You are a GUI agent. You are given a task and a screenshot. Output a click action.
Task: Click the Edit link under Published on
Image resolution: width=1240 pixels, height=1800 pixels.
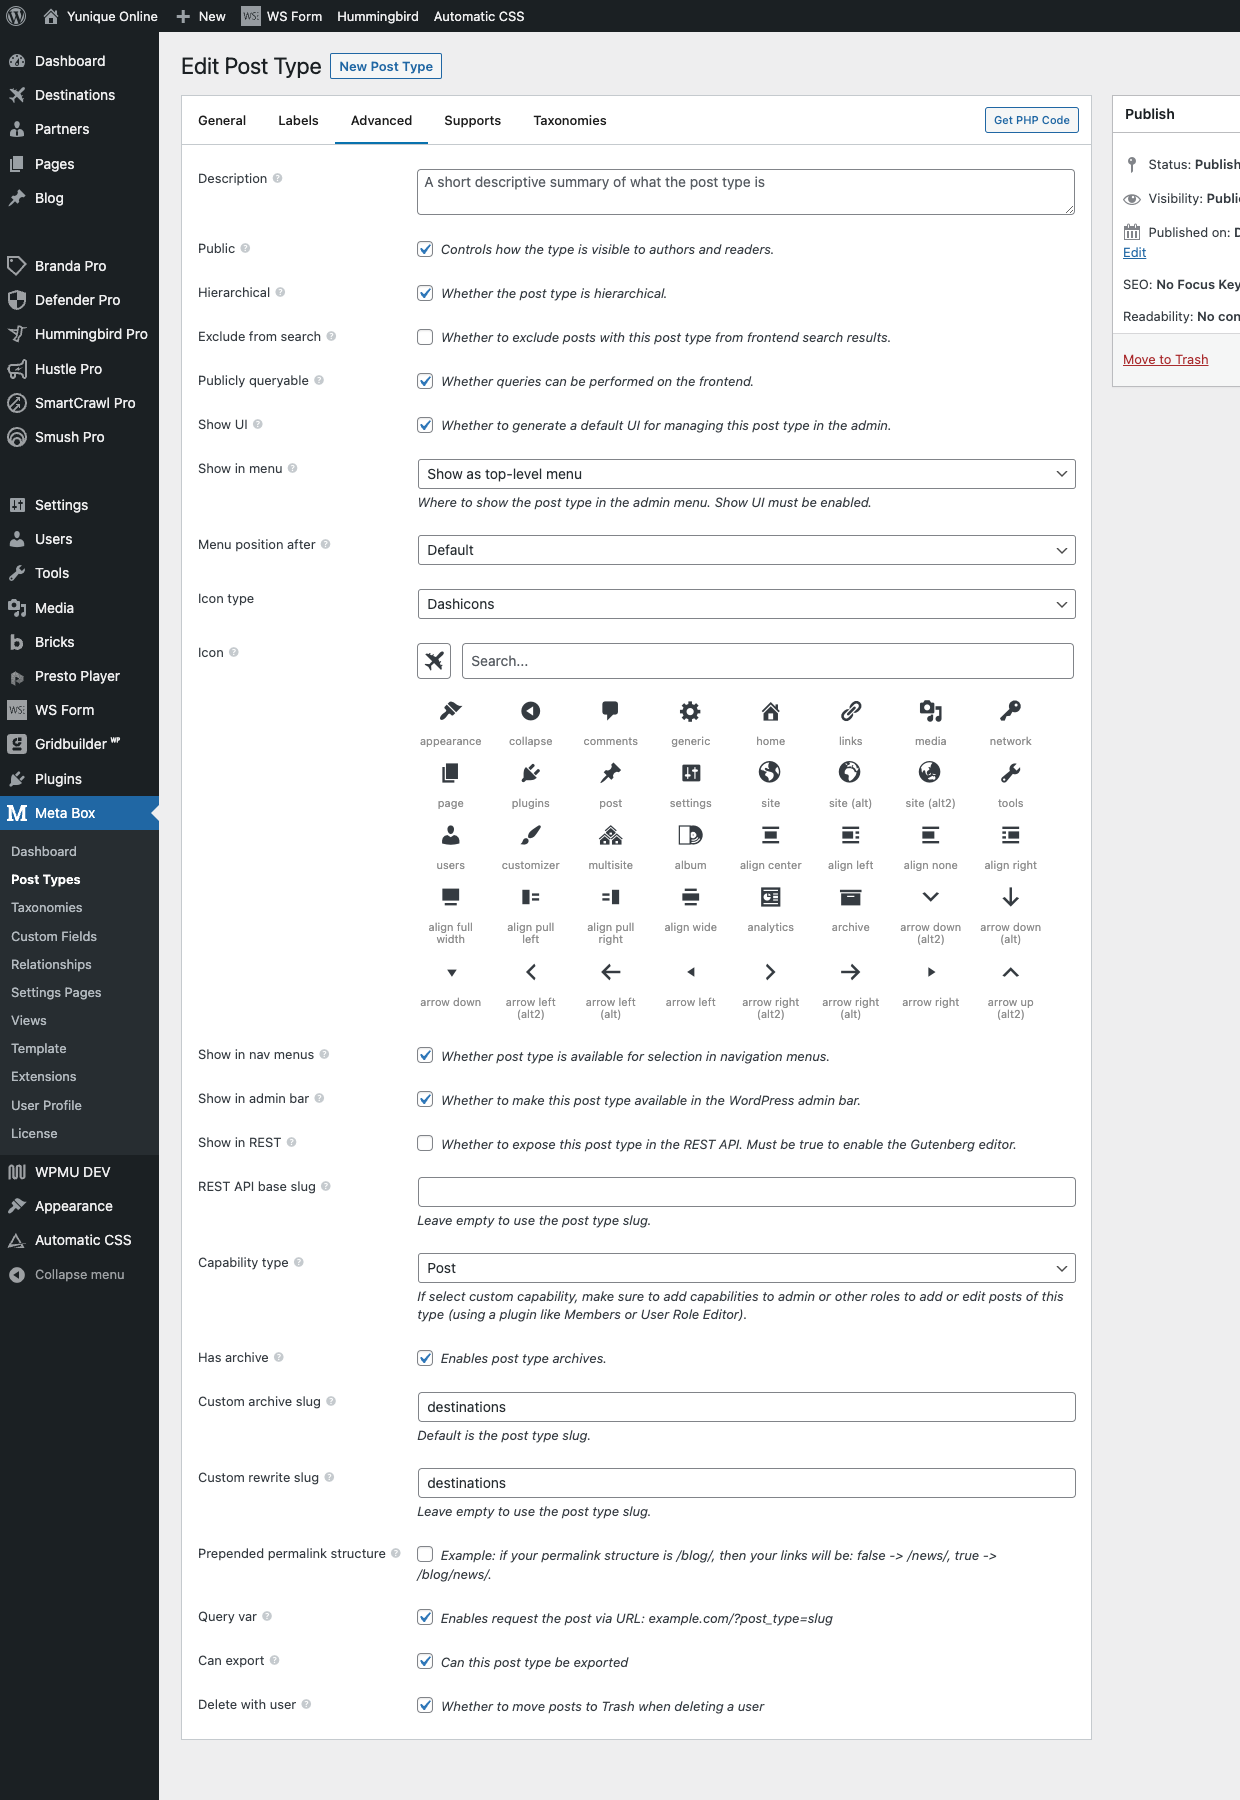click(1134, 252)
